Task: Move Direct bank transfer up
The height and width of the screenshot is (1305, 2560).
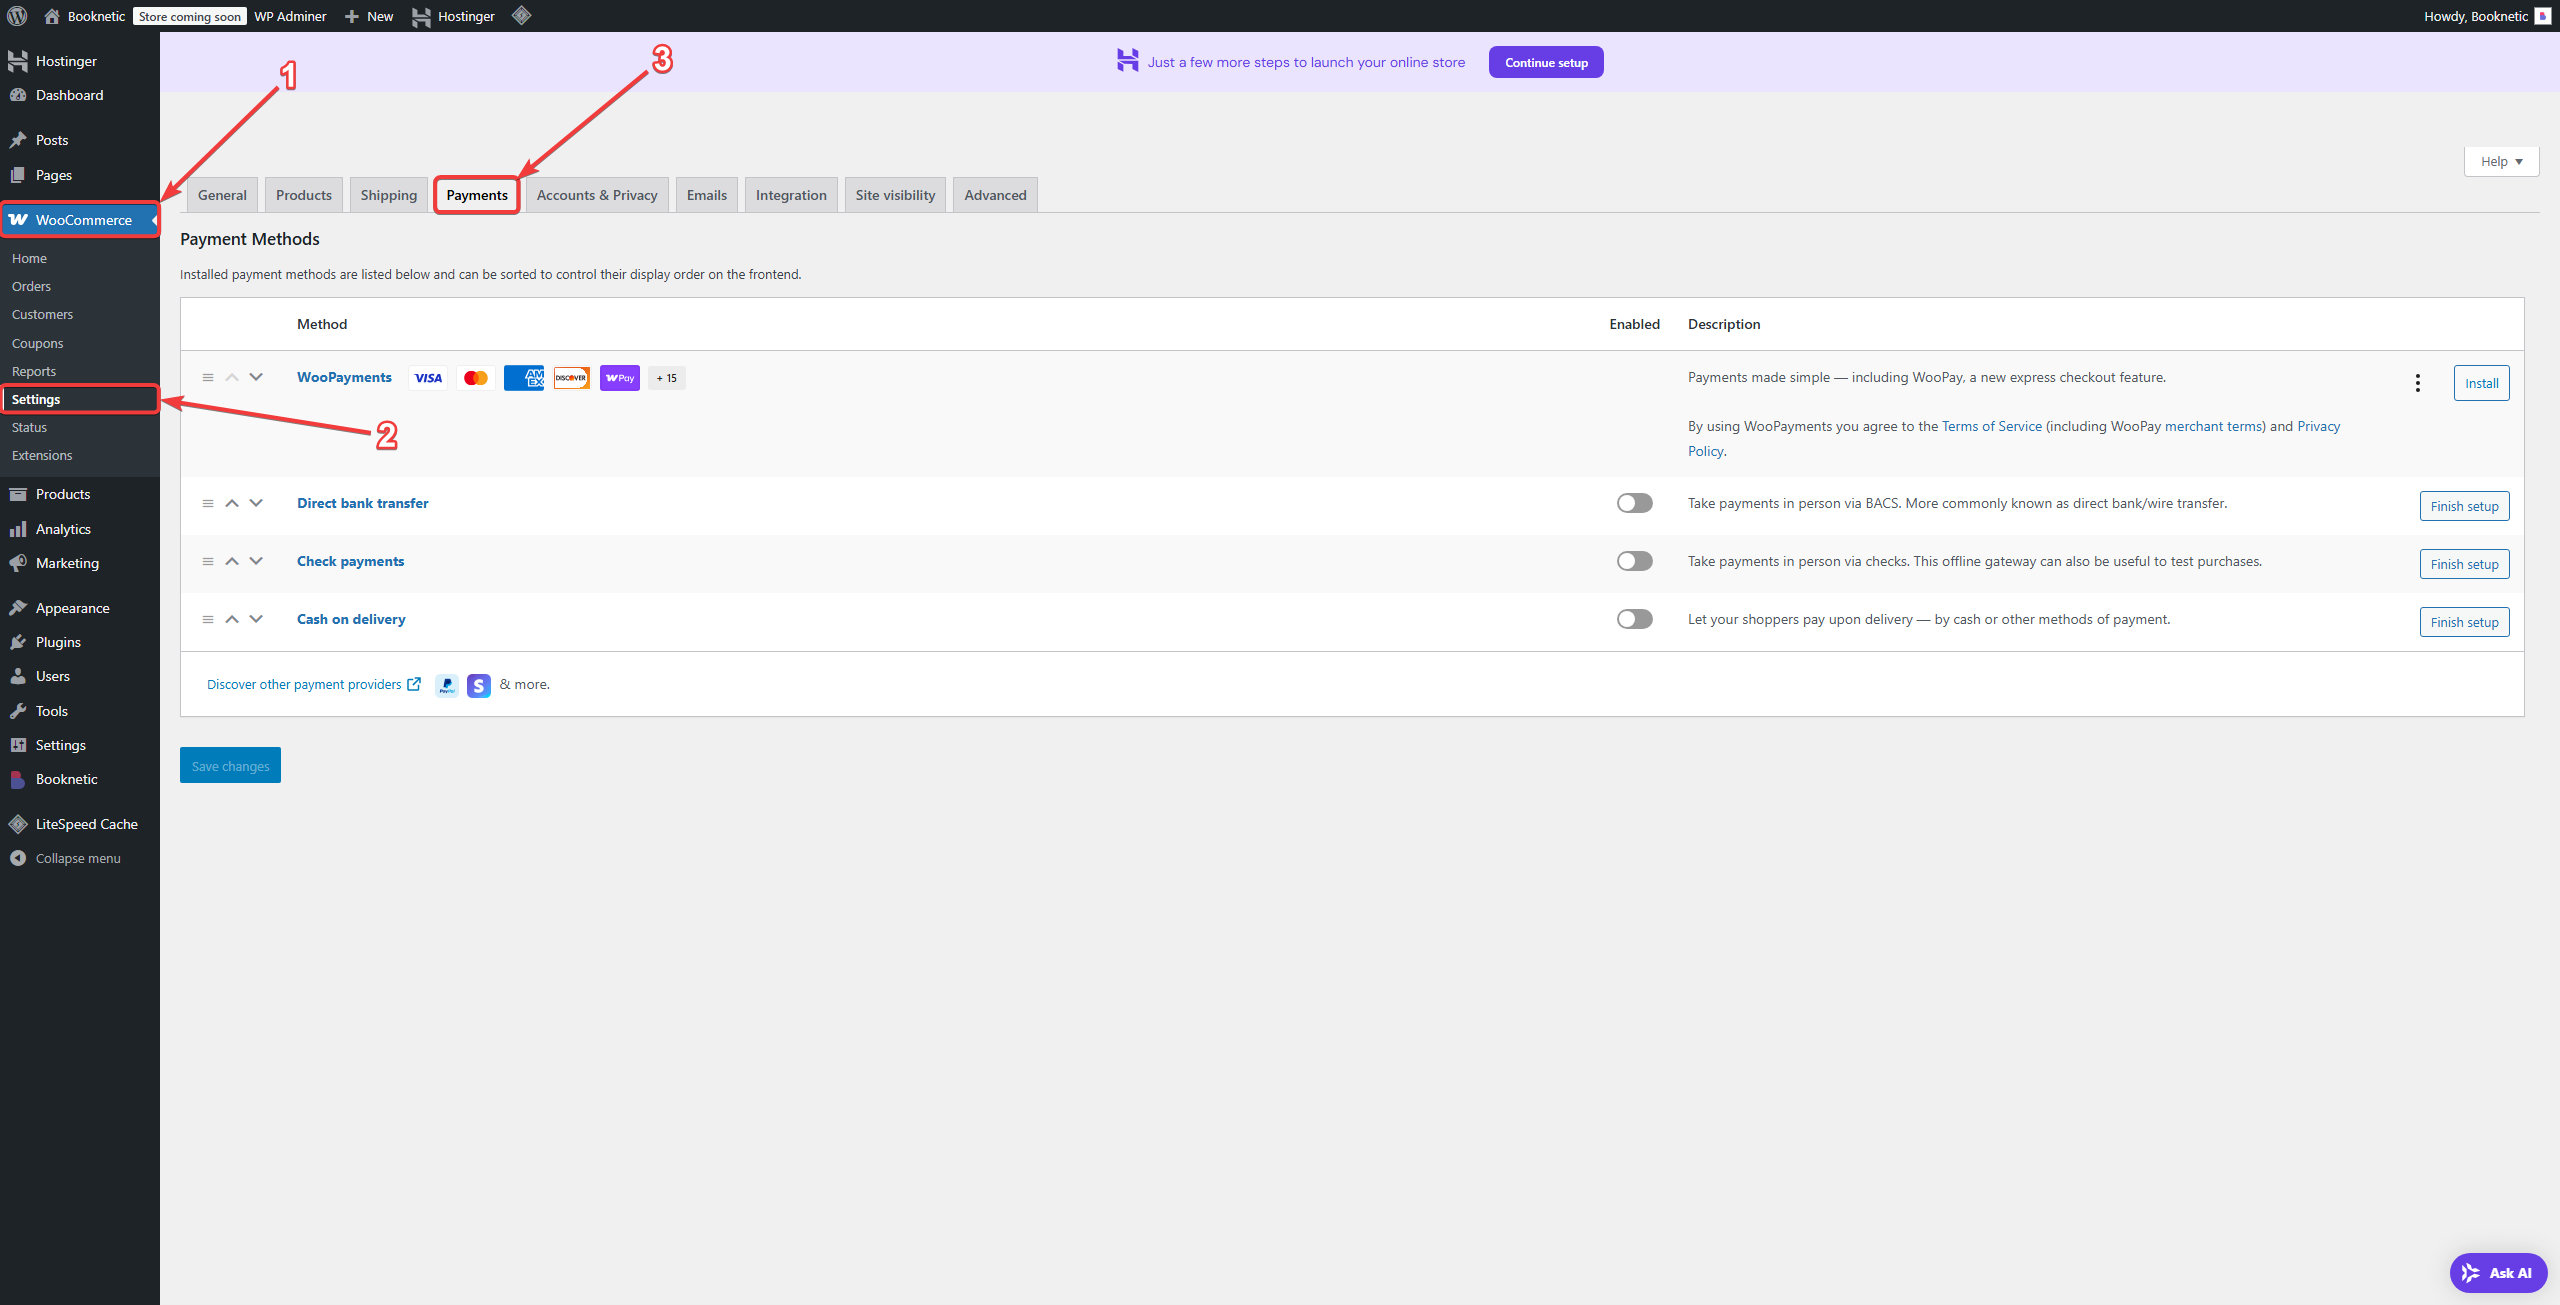Action: point(232,503)
